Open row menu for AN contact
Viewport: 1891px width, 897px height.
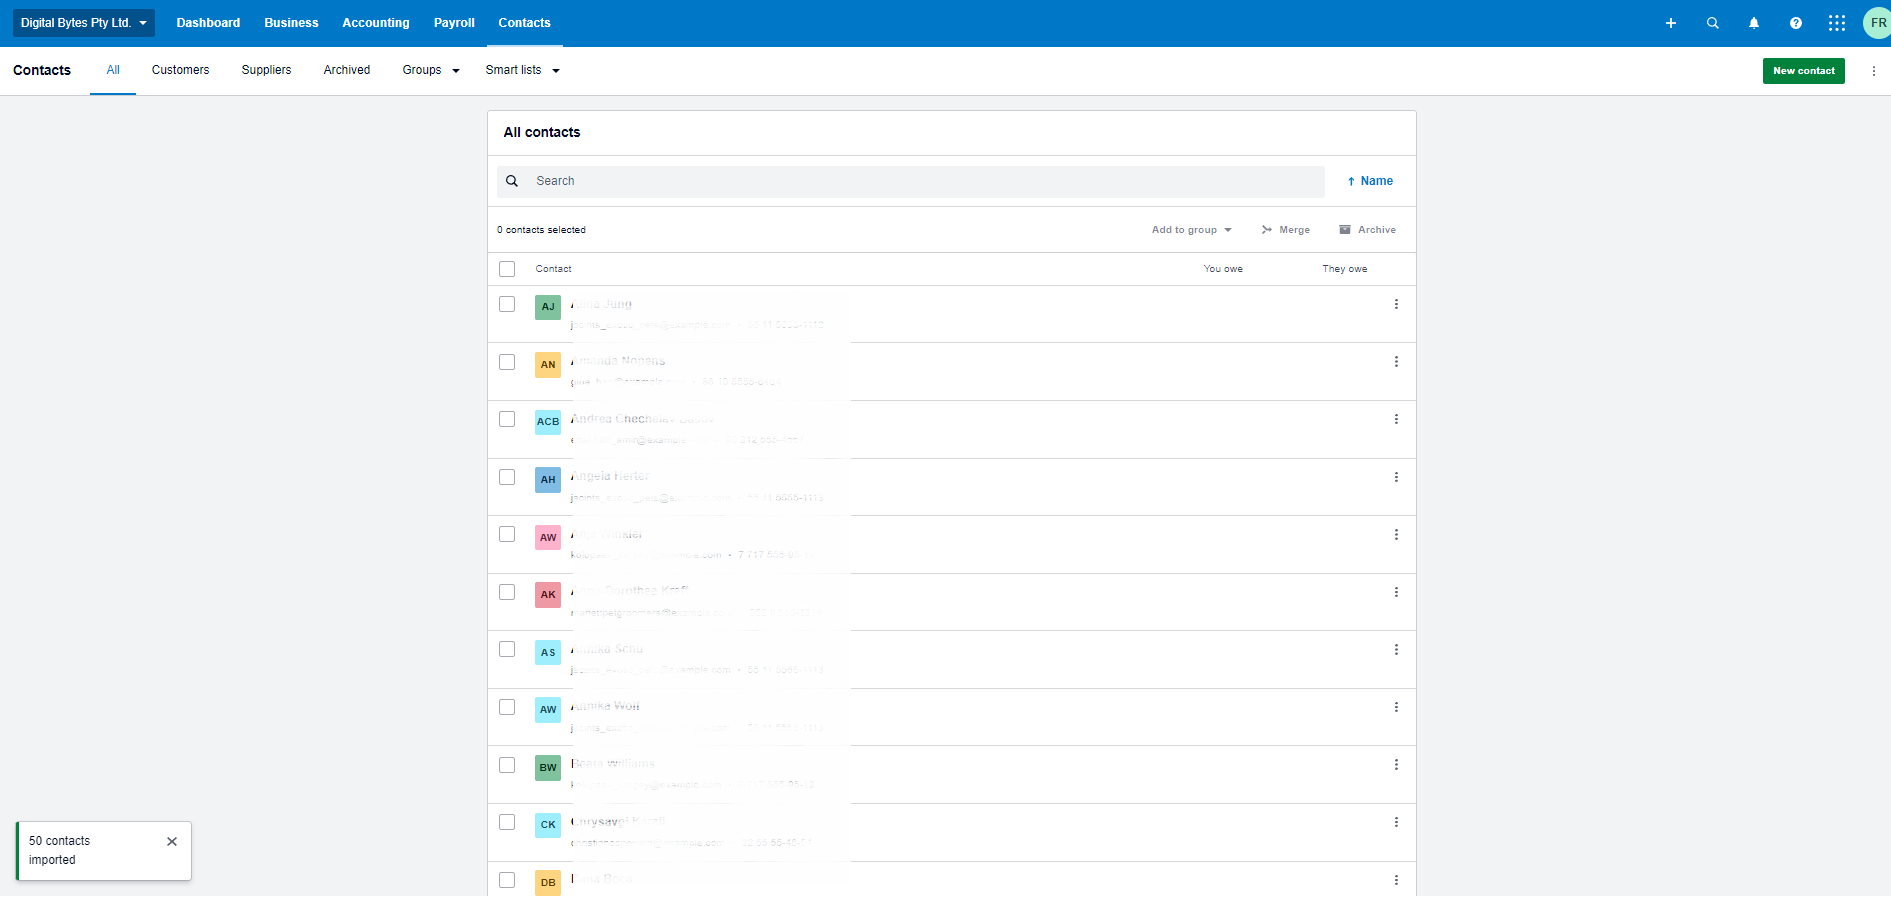(x=1396, y=362)
